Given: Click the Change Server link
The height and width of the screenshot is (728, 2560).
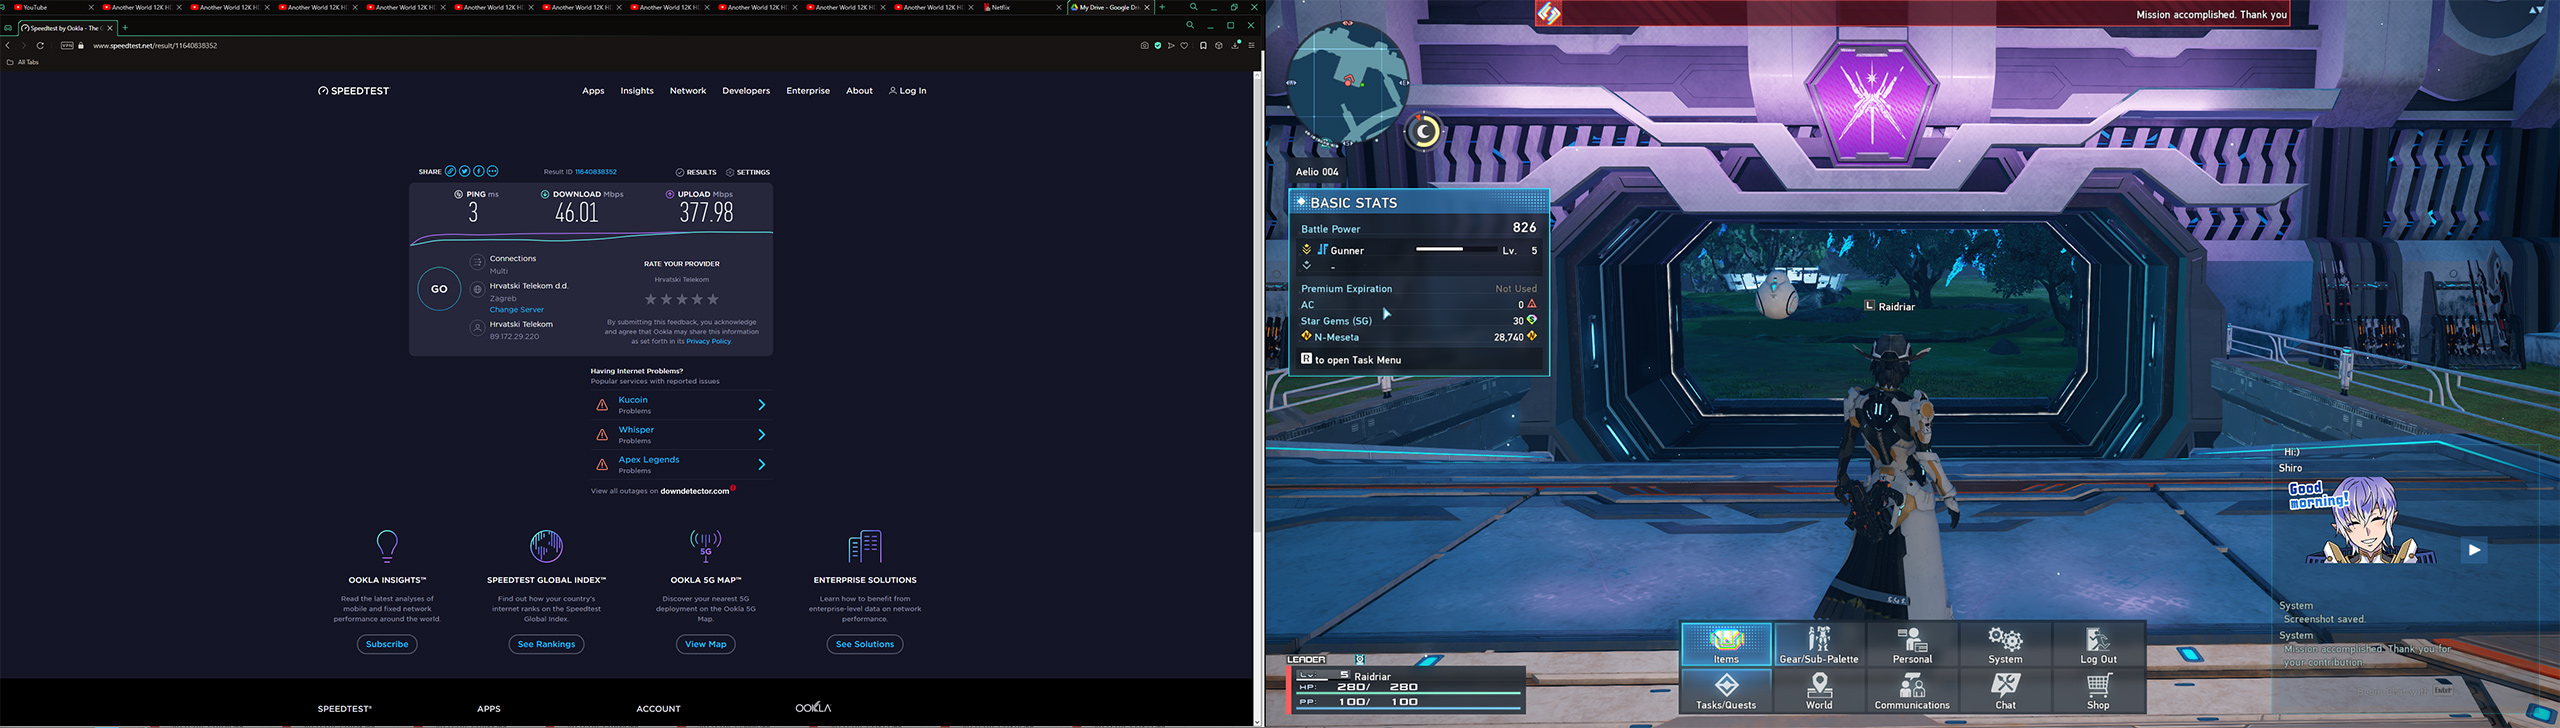Looking at the screenshot, I should (x=517, y=310).
